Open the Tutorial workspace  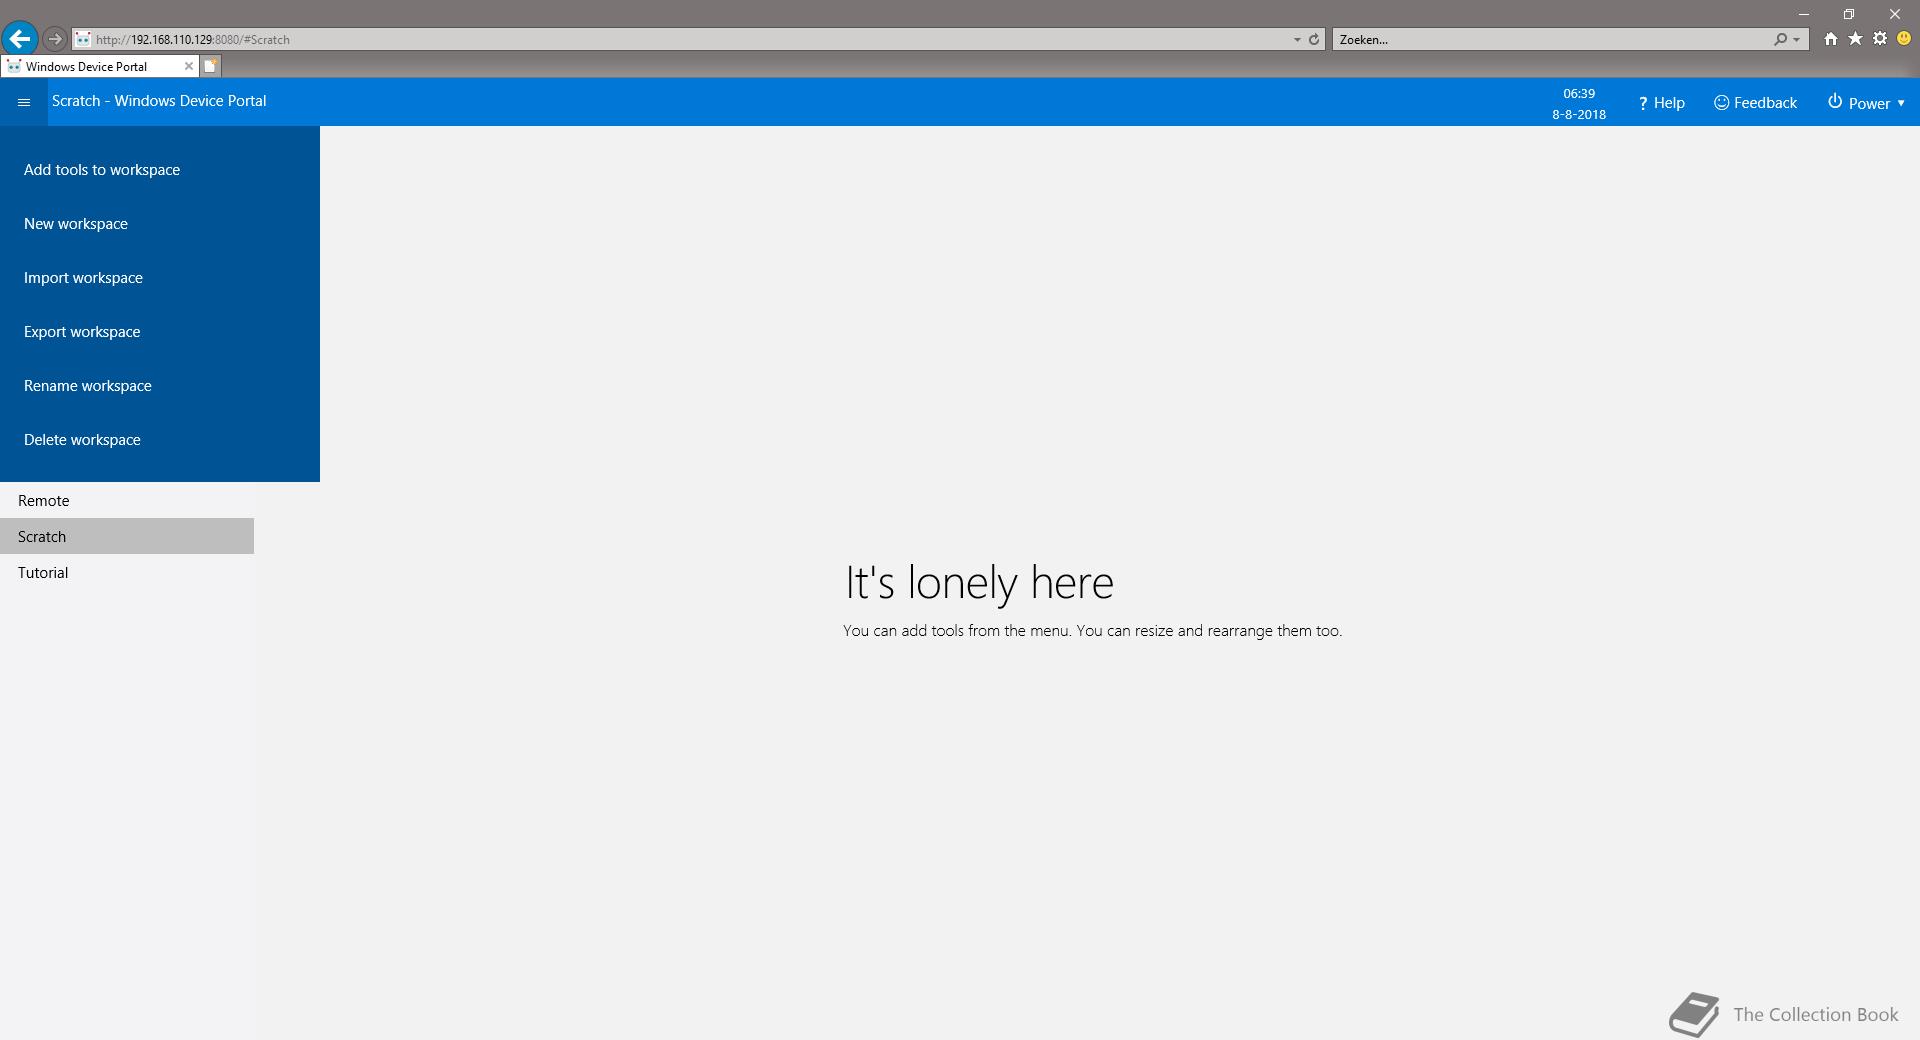point(127,573)
